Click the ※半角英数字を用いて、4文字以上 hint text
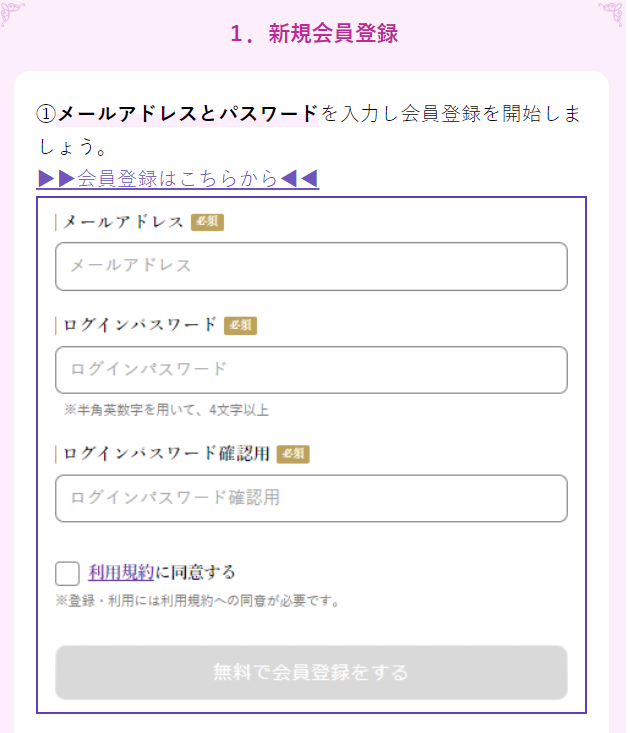The image size is (631, 733). click(x=166, y=410)
